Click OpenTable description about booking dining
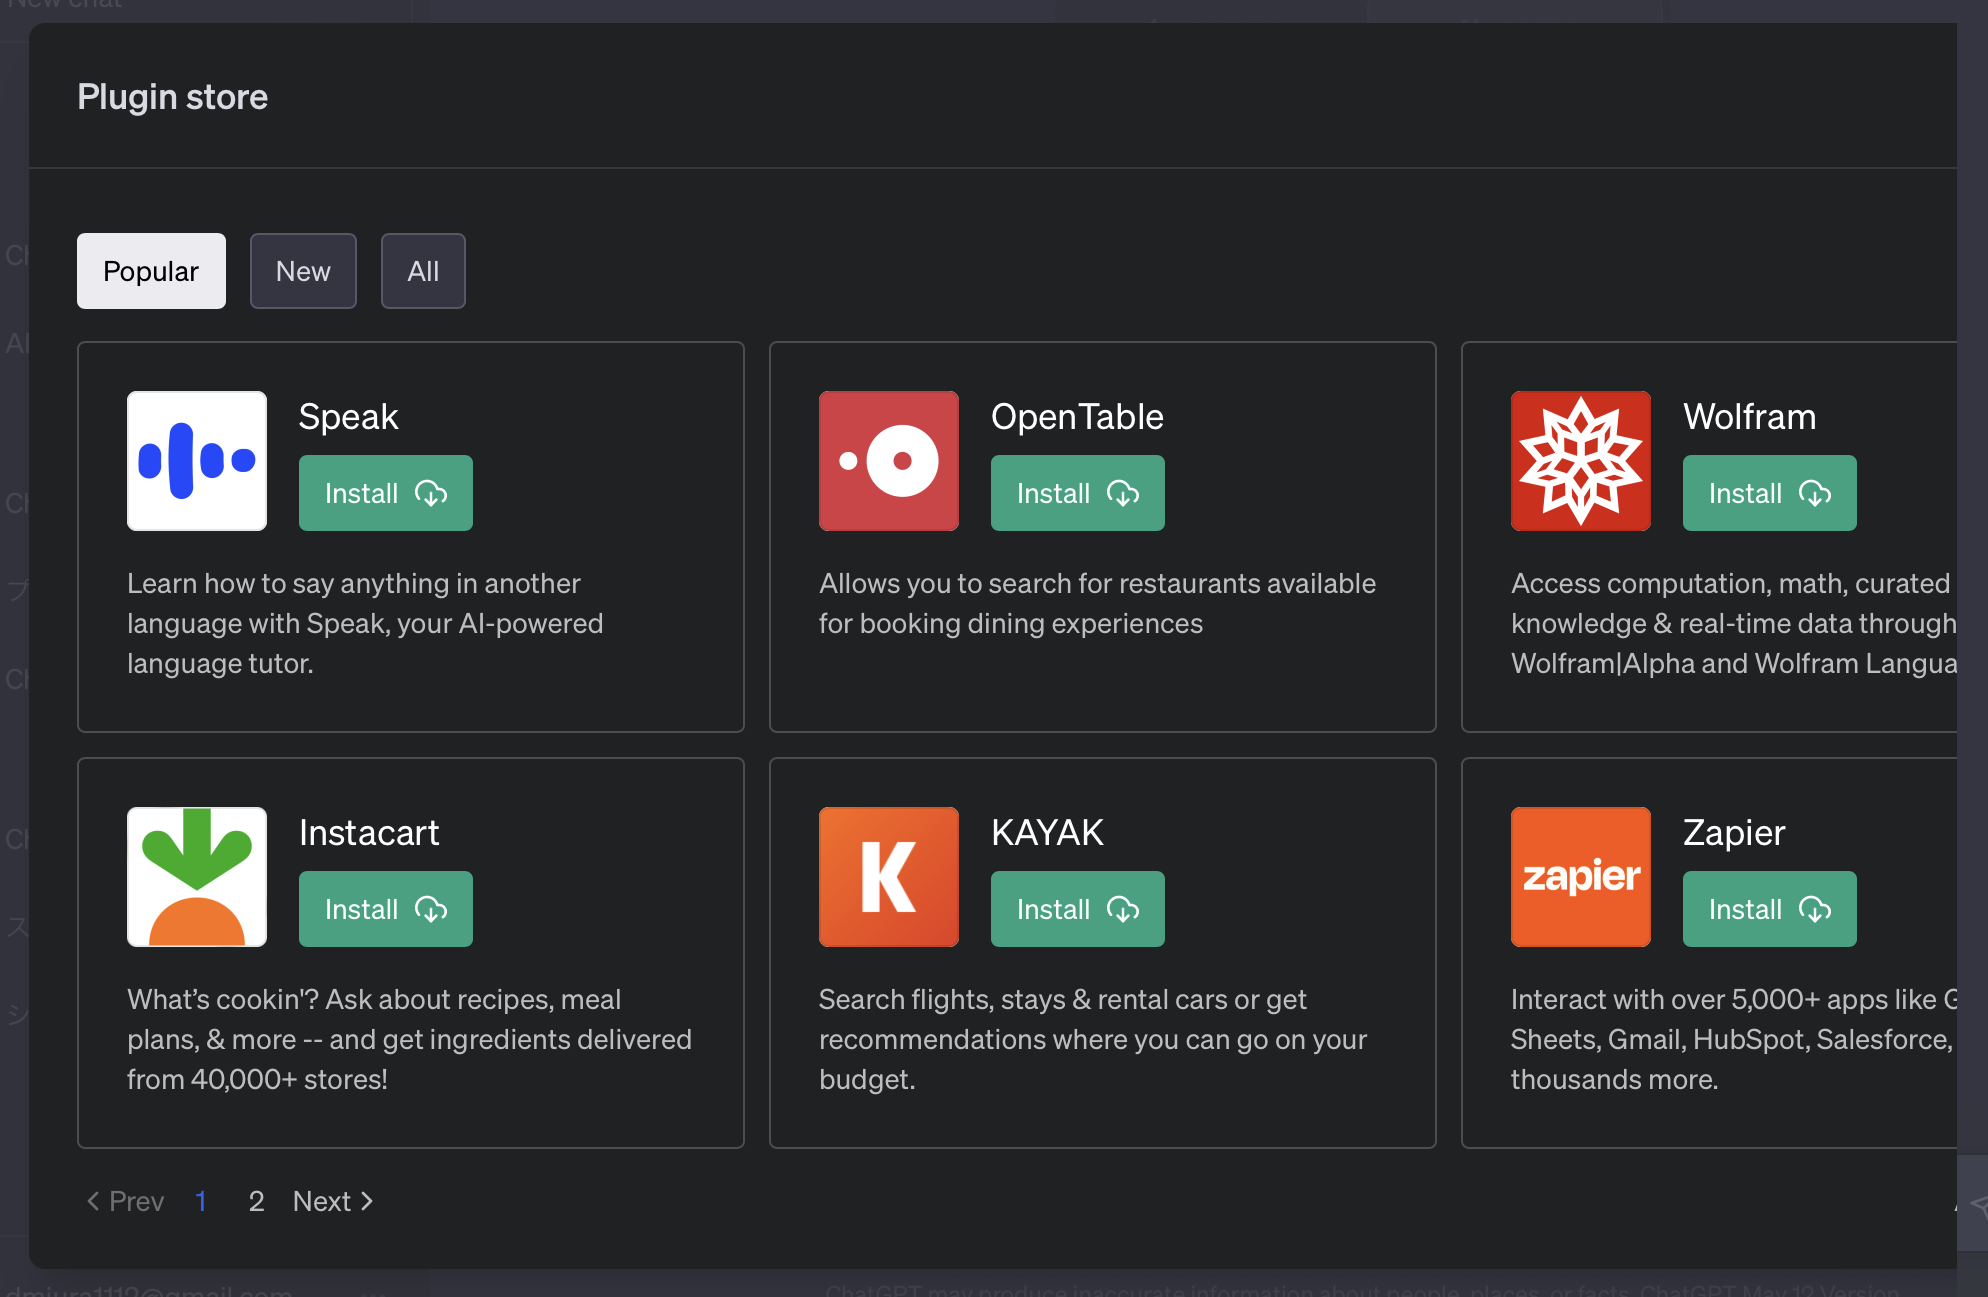Screen dimensions: 1988x1297 [x=1097, y=603]
